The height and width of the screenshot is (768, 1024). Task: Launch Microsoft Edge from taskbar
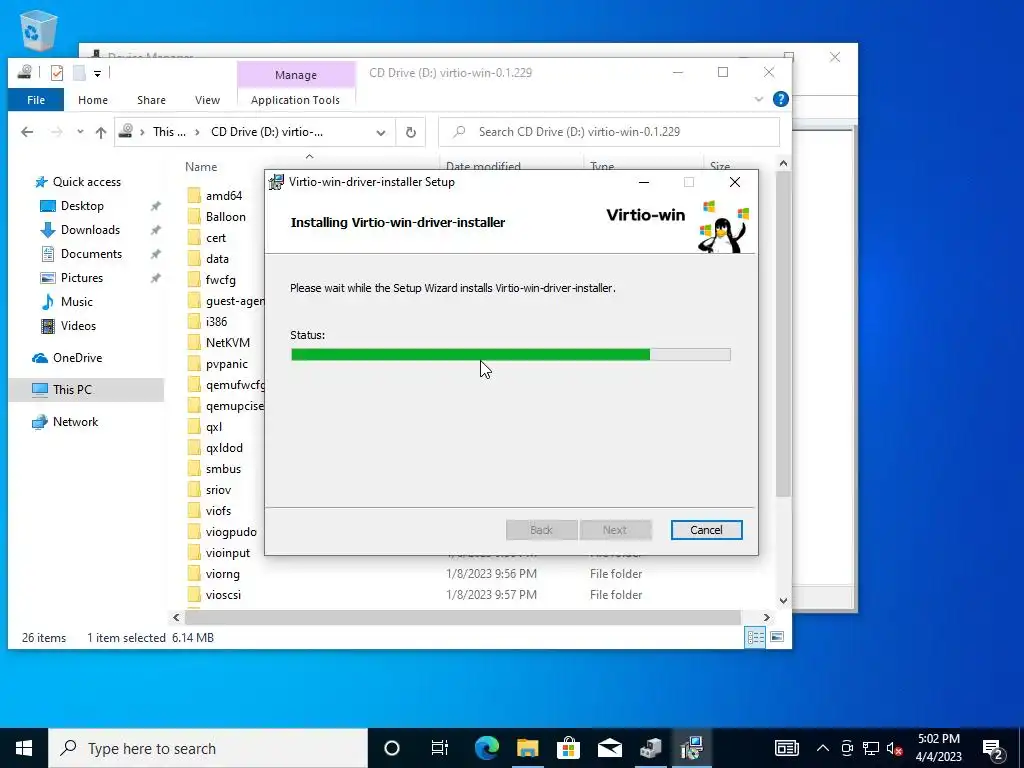[x=487, y=748]
